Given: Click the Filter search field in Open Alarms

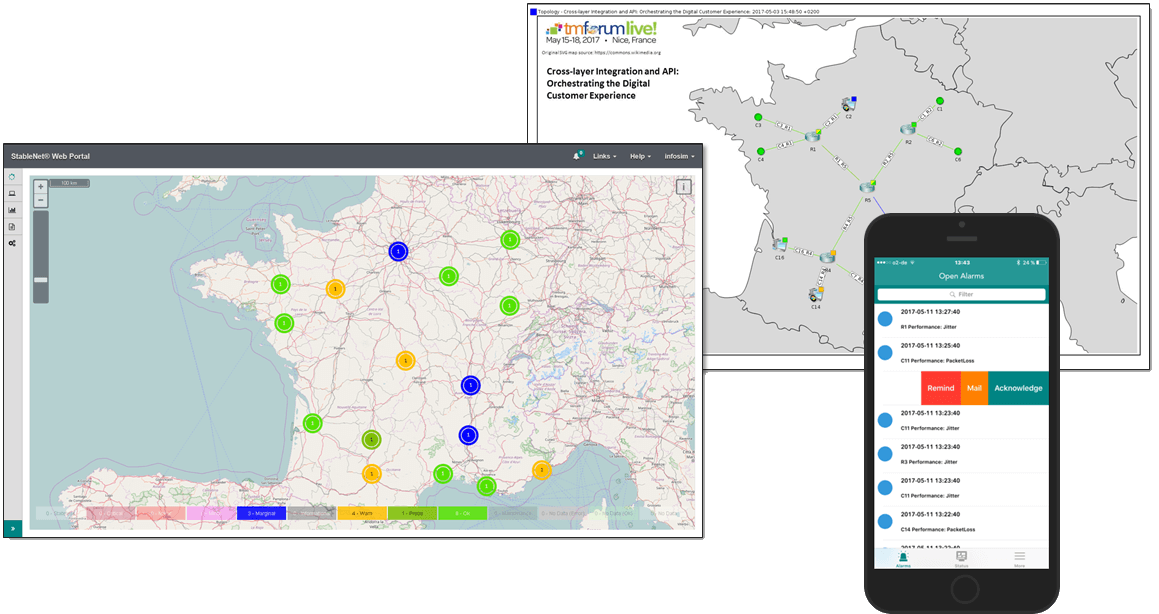Looking at the screenshot, I should coord(962,294).
